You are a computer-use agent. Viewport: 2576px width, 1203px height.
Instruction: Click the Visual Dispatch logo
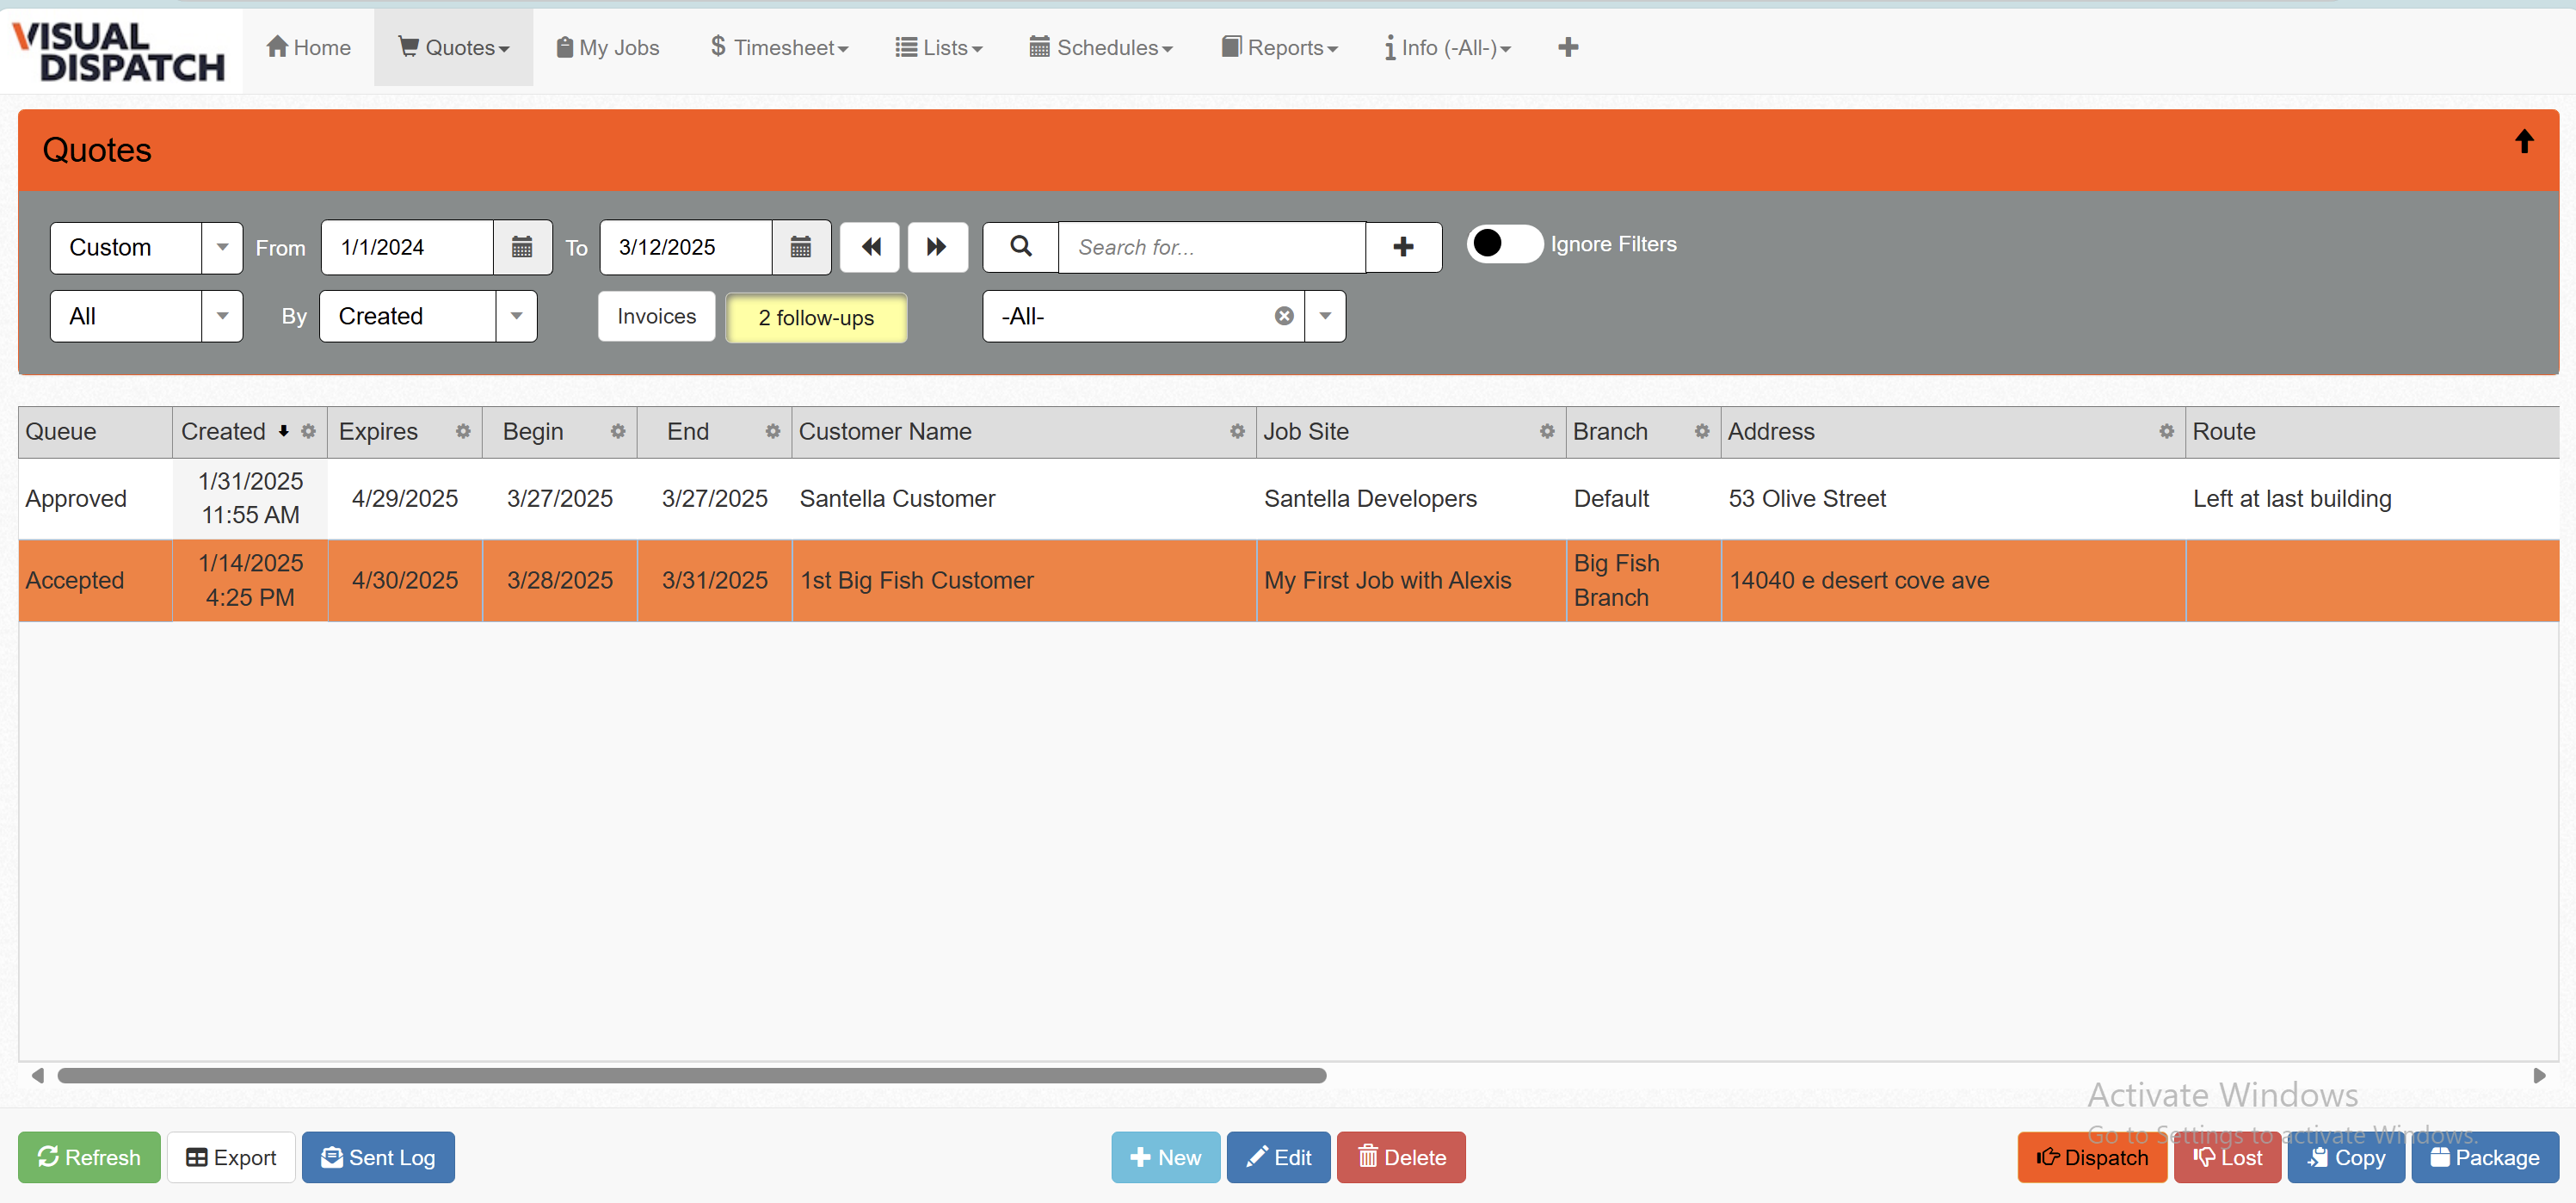click(x=119, y=52)
